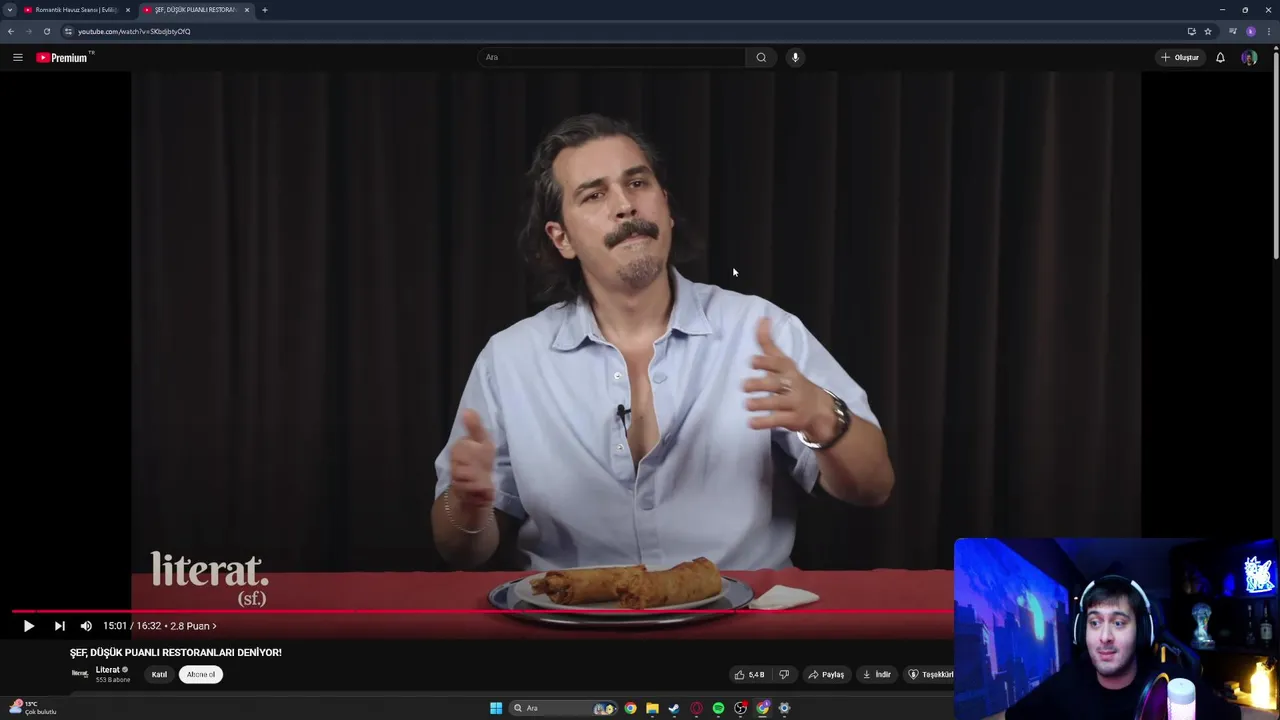Dislike the video with thumbs down
The height and width of the screenshot is (720, 1280).
pos(784,674)
